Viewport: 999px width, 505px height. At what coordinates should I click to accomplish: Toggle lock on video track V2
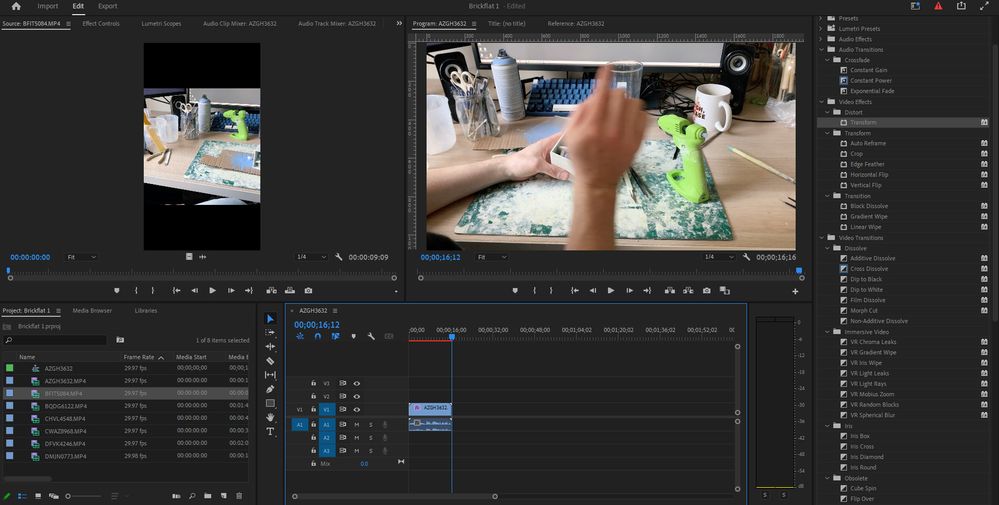[x=313, y=396]
